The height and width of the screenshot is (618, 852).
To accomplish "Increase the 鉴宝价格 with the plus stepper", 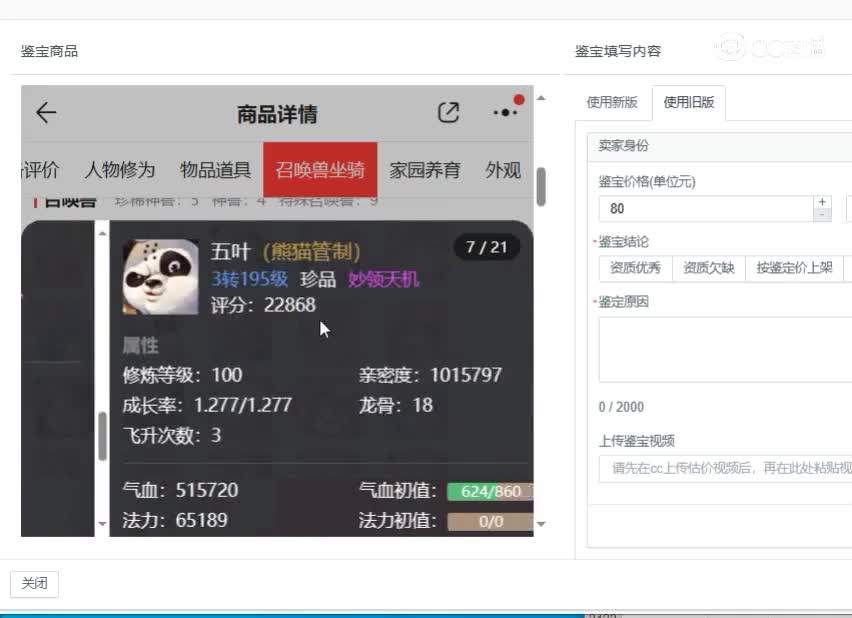I will 822,202.
